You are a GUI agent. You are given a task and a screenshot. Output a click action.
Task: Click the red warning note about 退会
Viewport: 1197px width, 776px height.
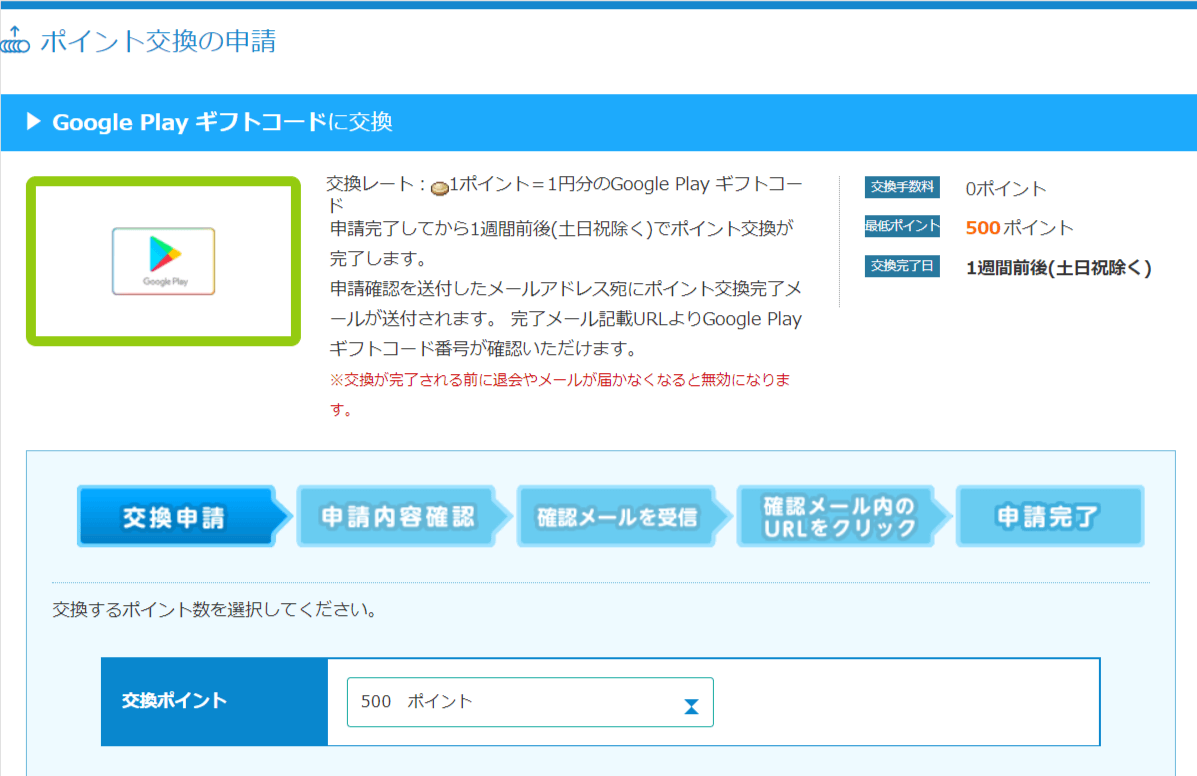tap(560, 394)
